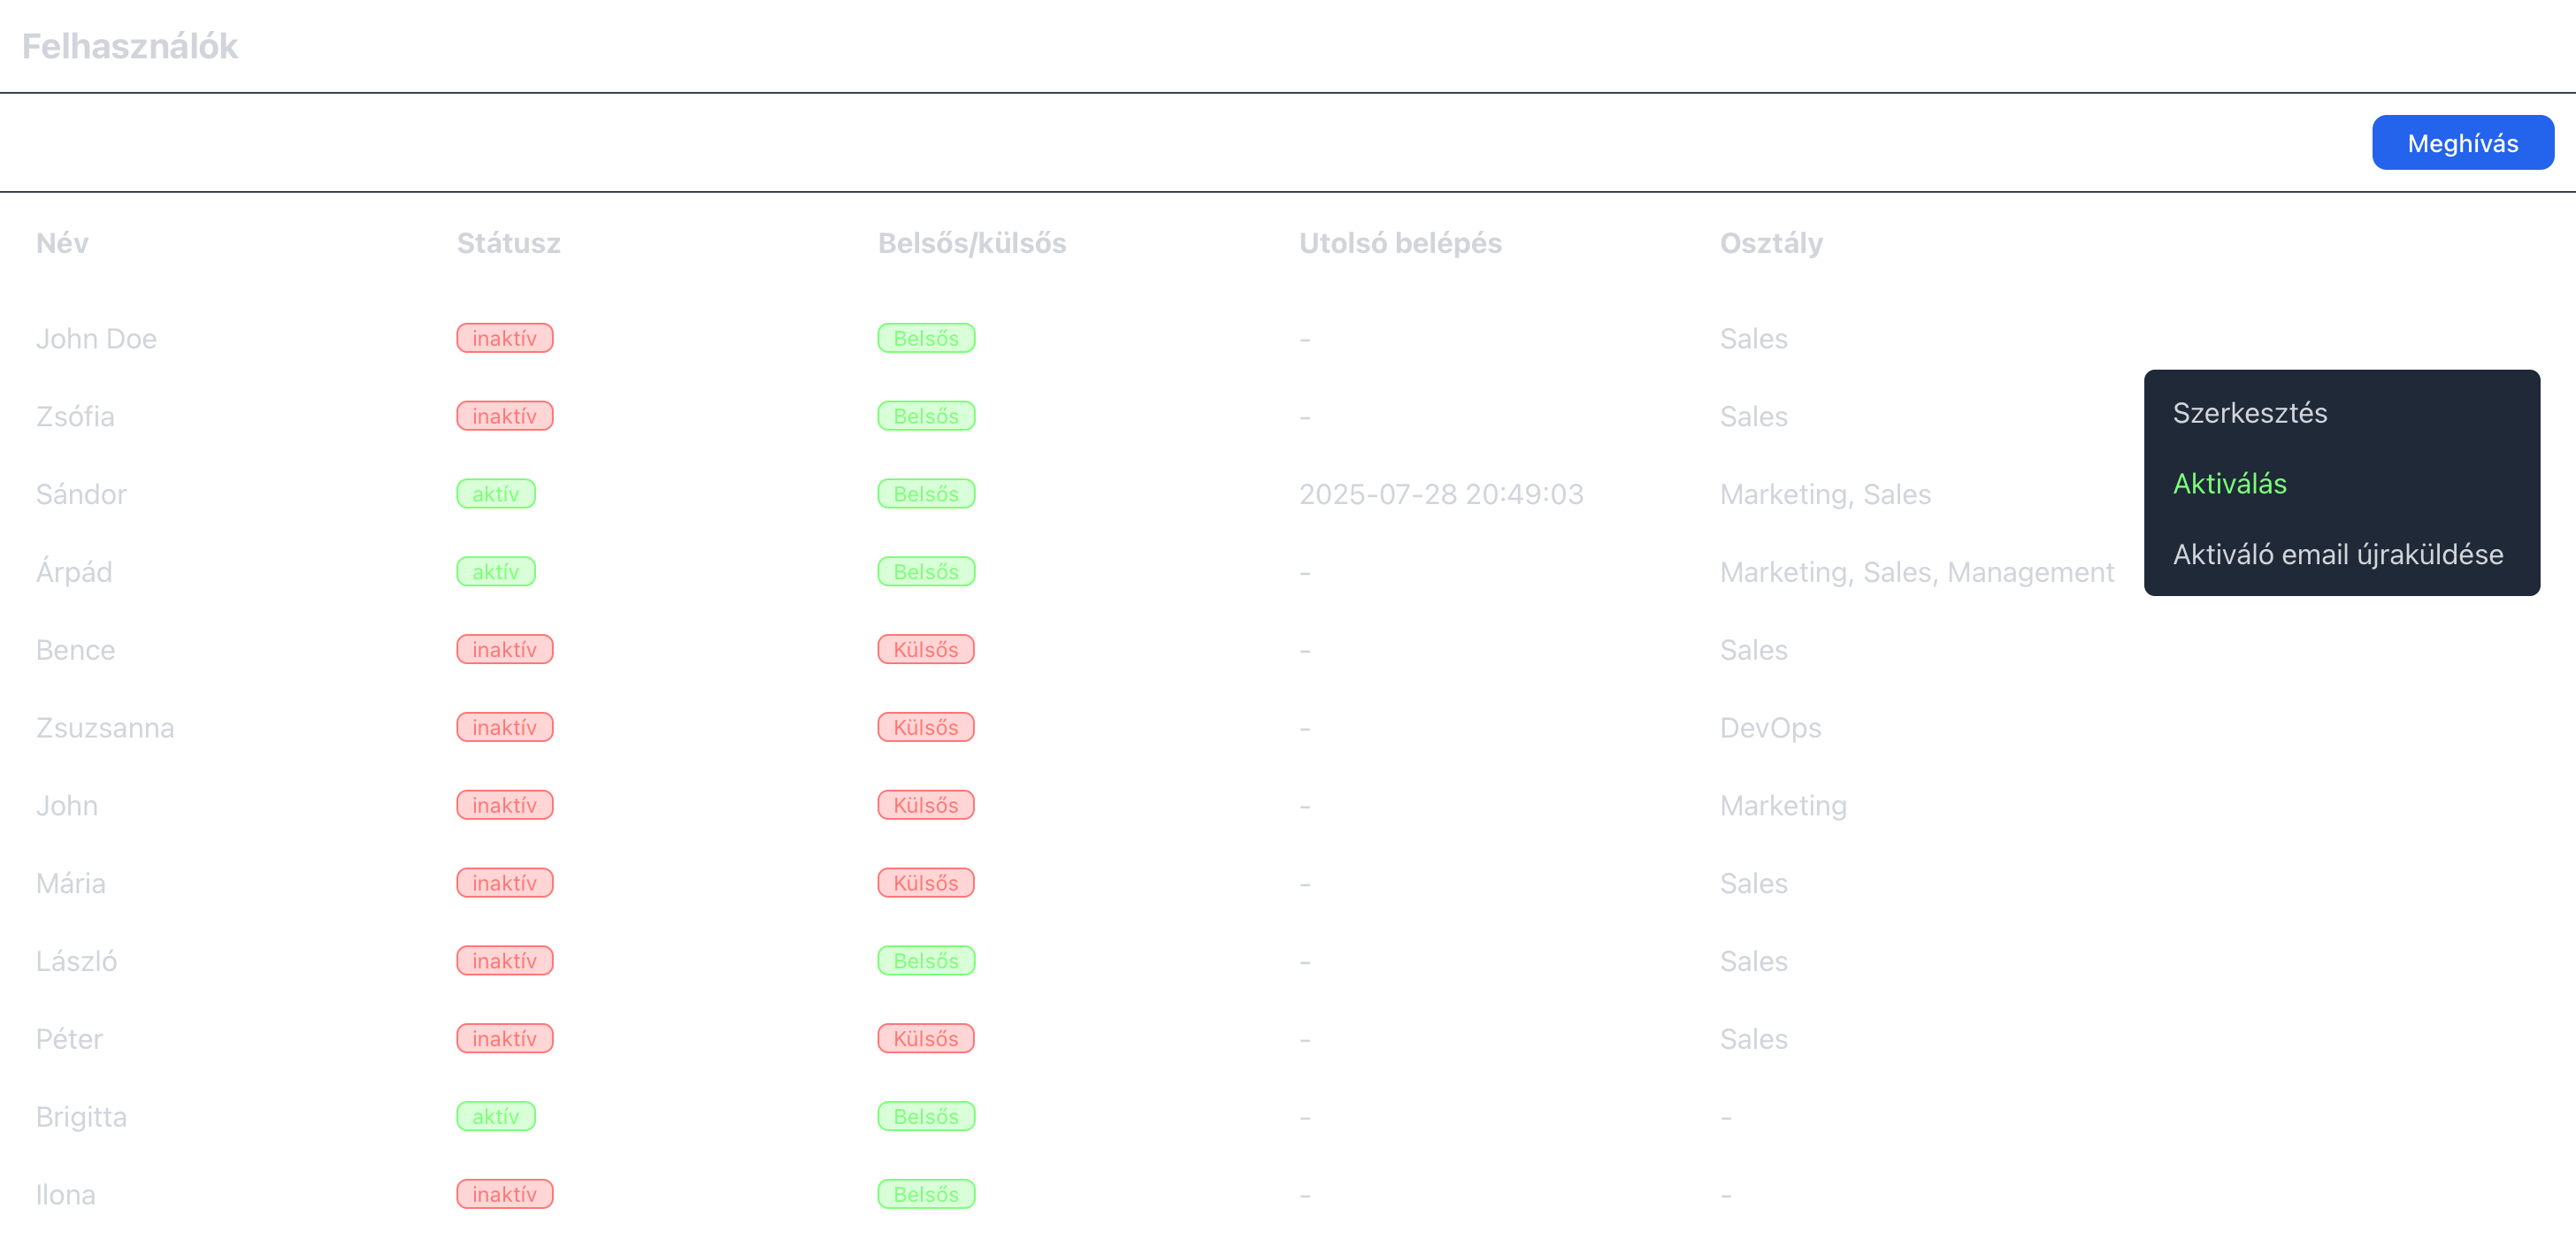Click Sándor's green status badge
Image resolution: width=2576 pixels, height=1254 pixels.
tap(496, 494)
